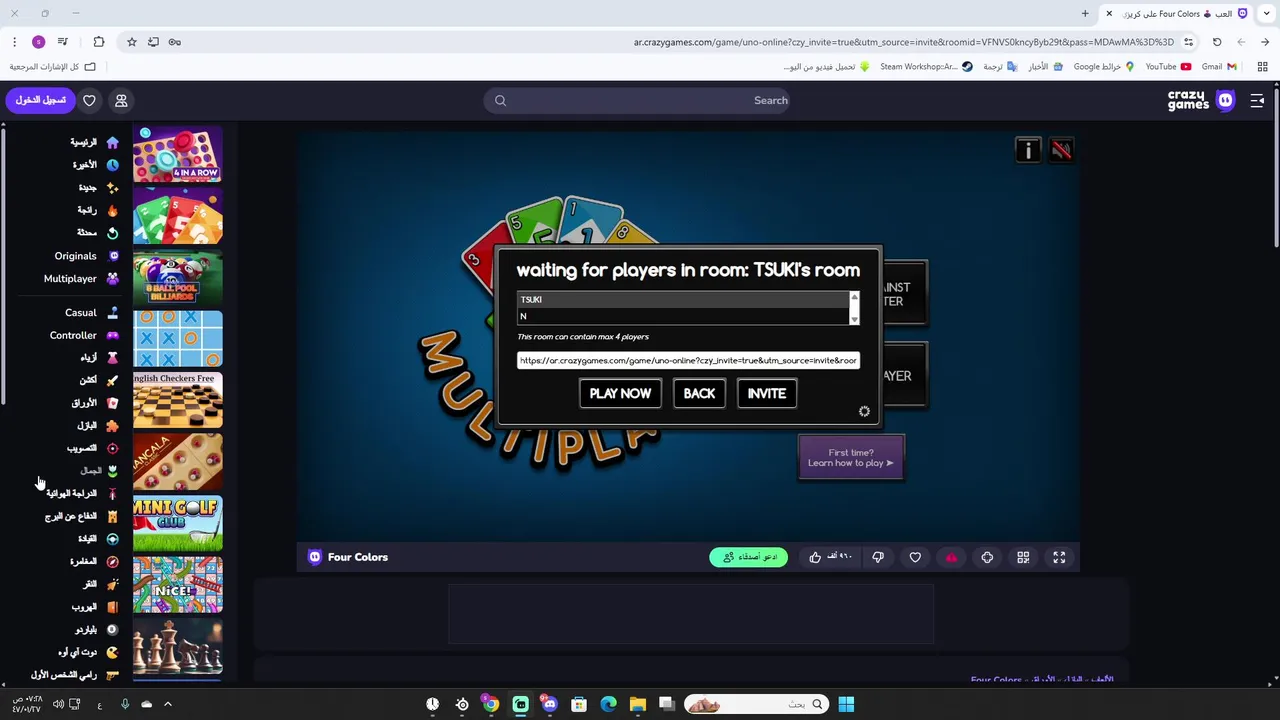Click the puzzle-shaped icon under game
The image size is (1280, 720).
click(987, 557)
